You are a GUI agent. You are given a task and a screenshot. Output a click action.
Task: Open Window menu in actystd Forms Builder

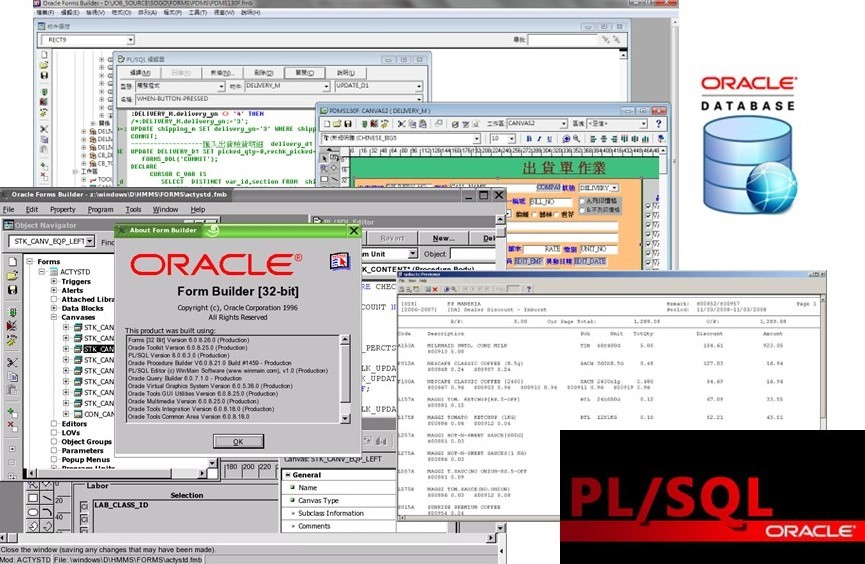coord(165,210)
